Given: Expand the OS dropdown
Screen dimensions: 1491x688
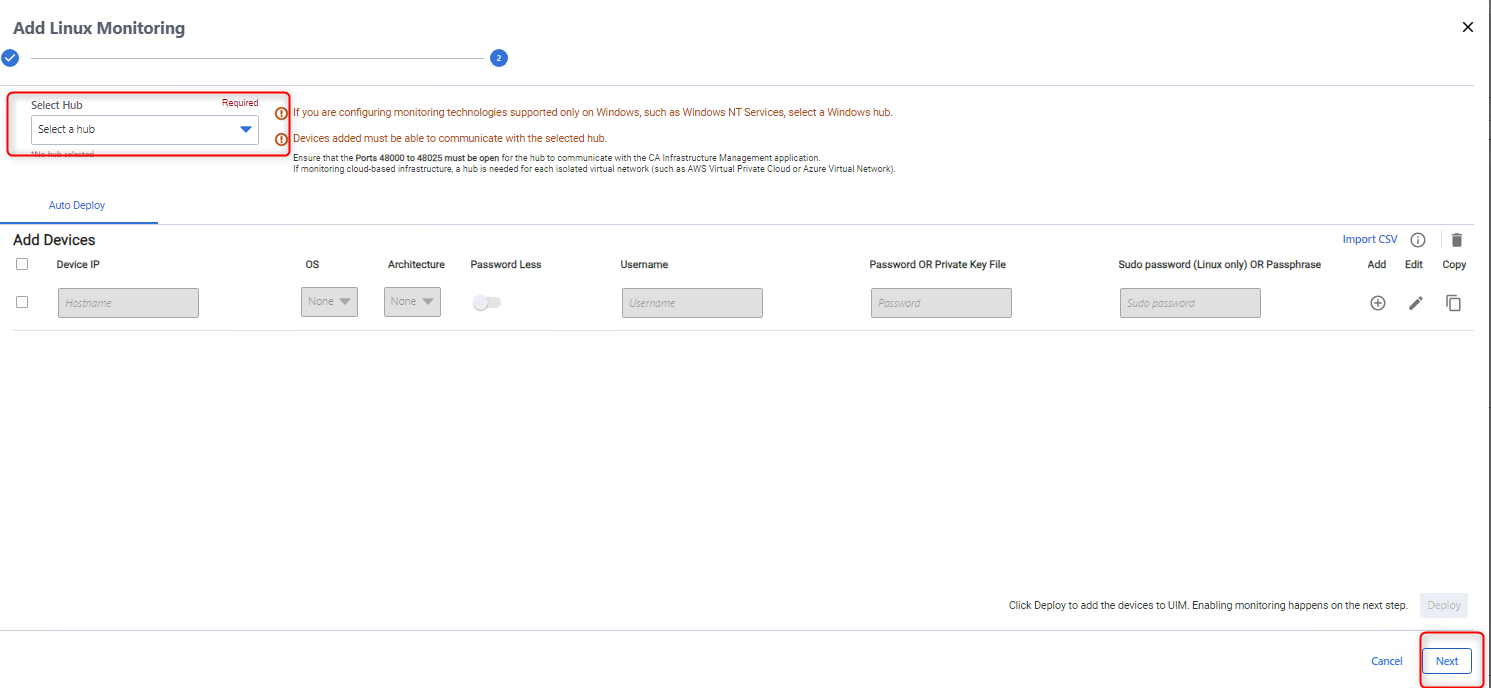Looking at the screenshot, I should tap(329, 302).
